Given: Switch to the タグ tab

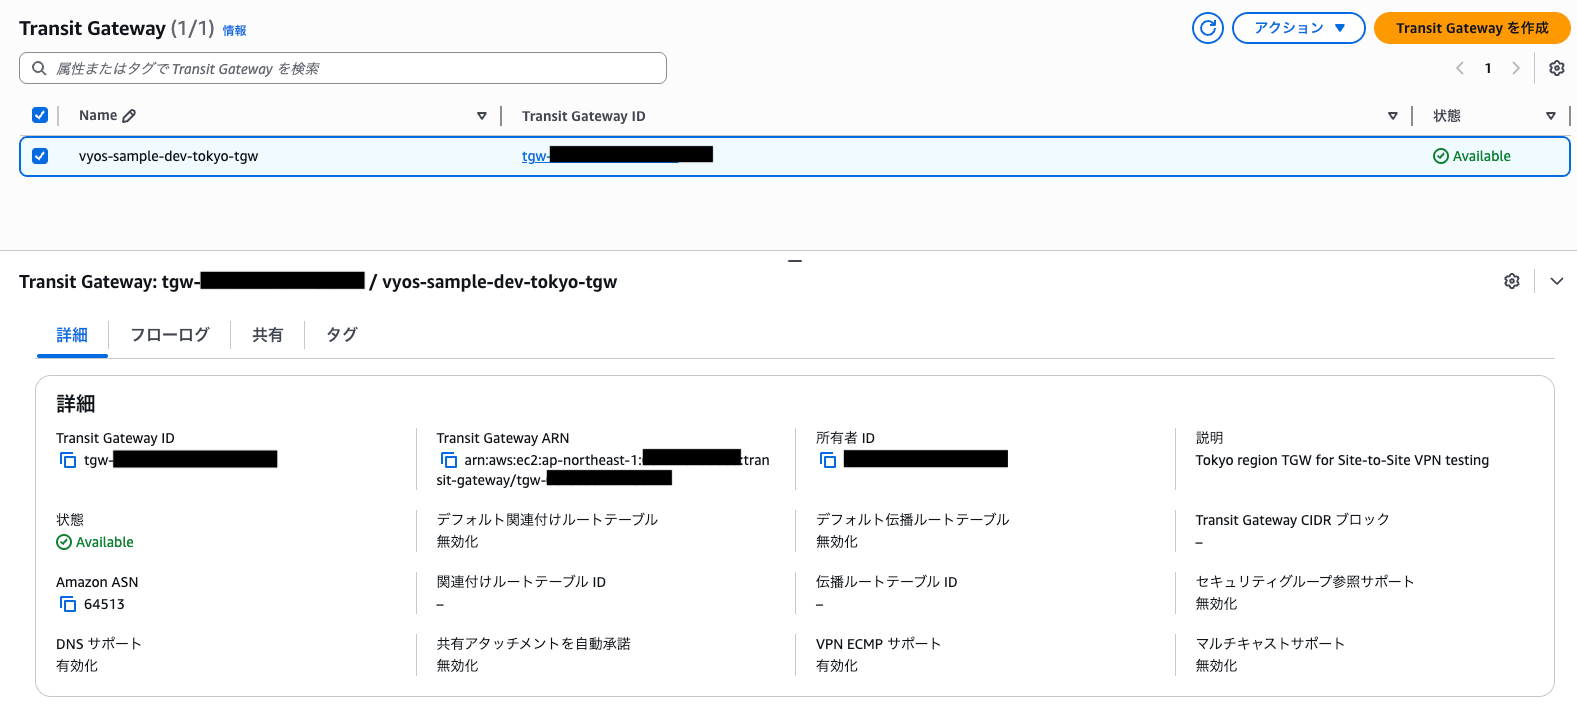Looking at the screenshot, I should 342,335.
